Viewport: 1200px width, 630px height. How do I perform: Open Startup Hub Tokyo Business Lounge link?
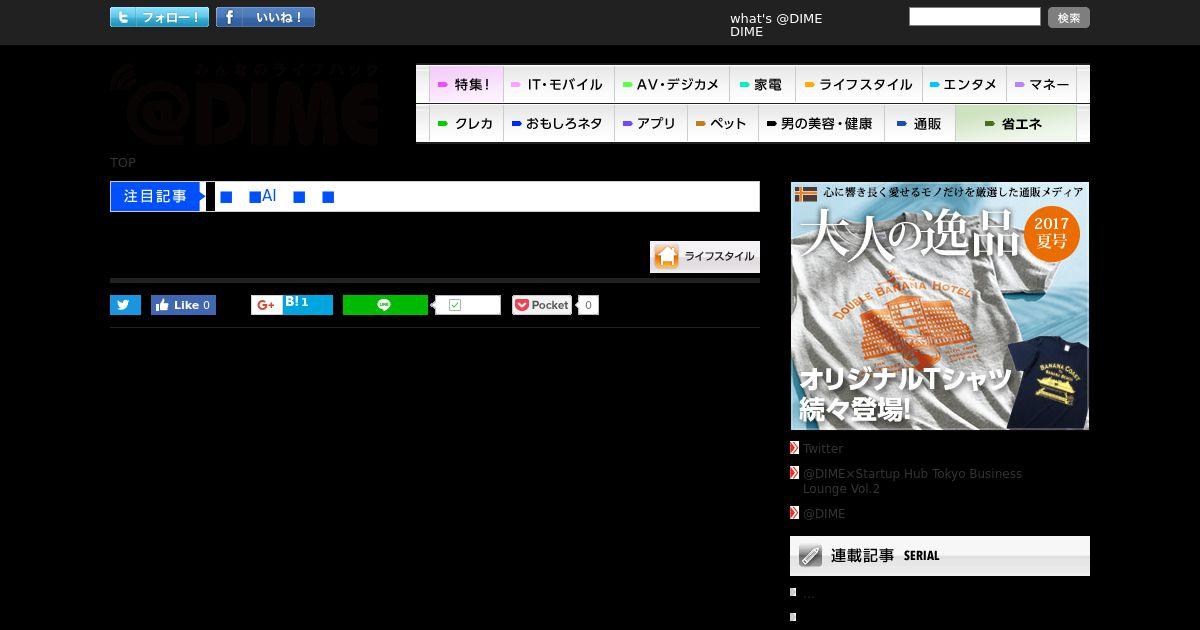(x=912, y=481)
